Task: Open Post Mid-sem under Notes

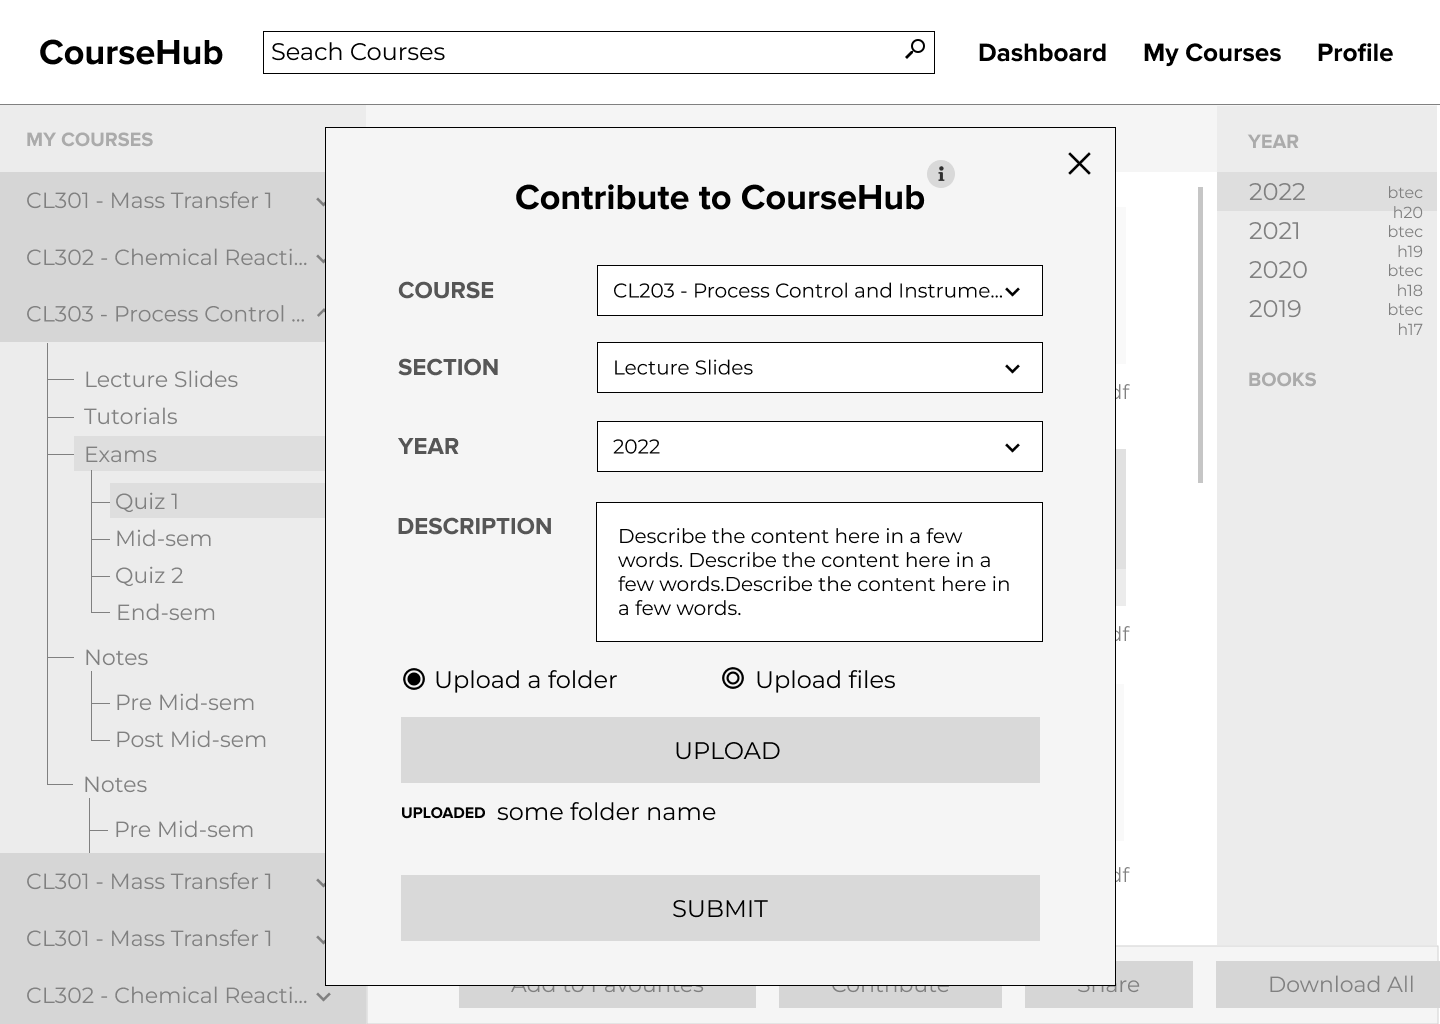Action: 191,740
